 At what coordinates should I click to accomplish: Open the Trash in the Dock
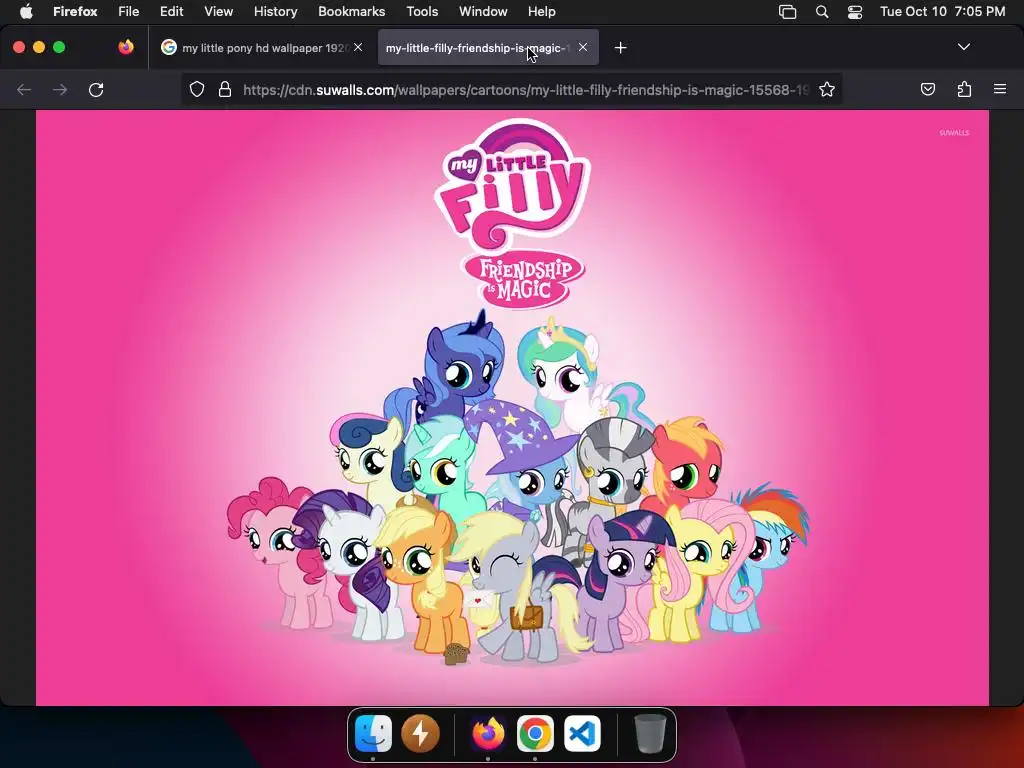[x=650, y=733]
